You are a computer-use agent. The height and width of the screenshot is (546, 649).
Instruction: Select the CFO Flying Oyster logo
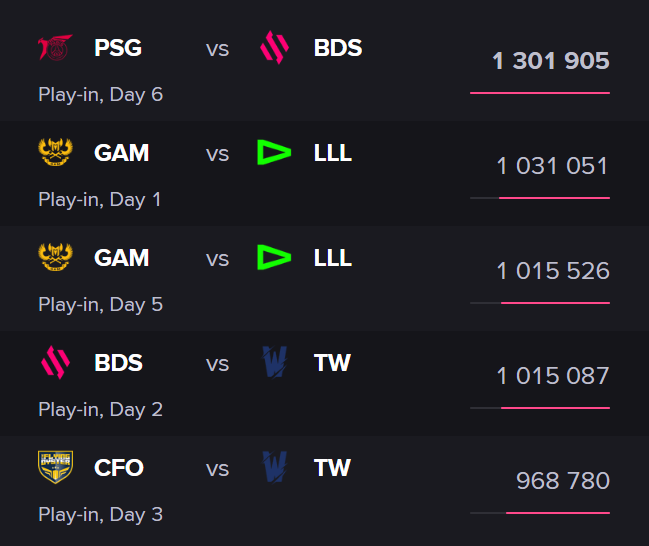coord(55,467)
